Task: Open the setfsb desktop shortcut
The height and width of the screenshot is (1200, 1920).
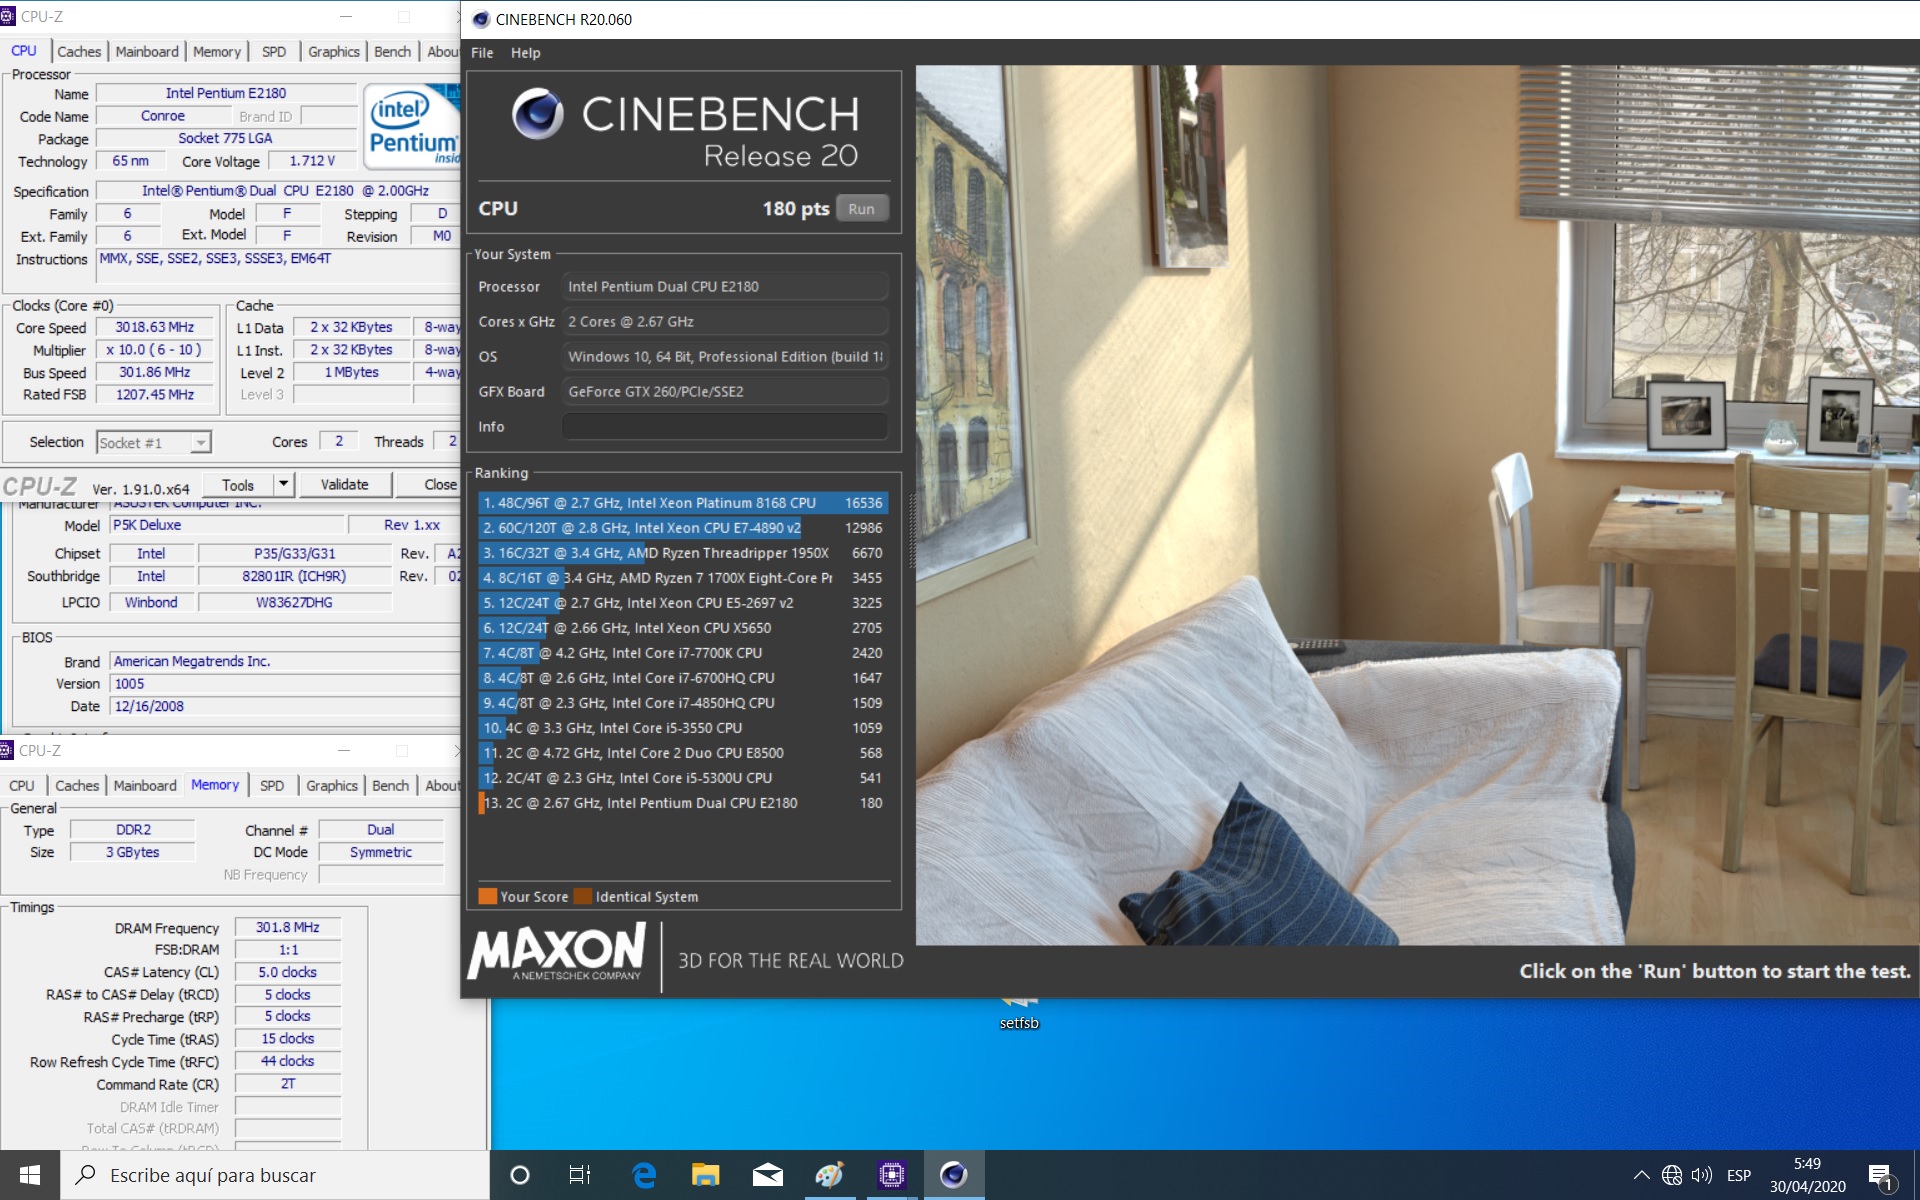Action: click(1019, 1014)
